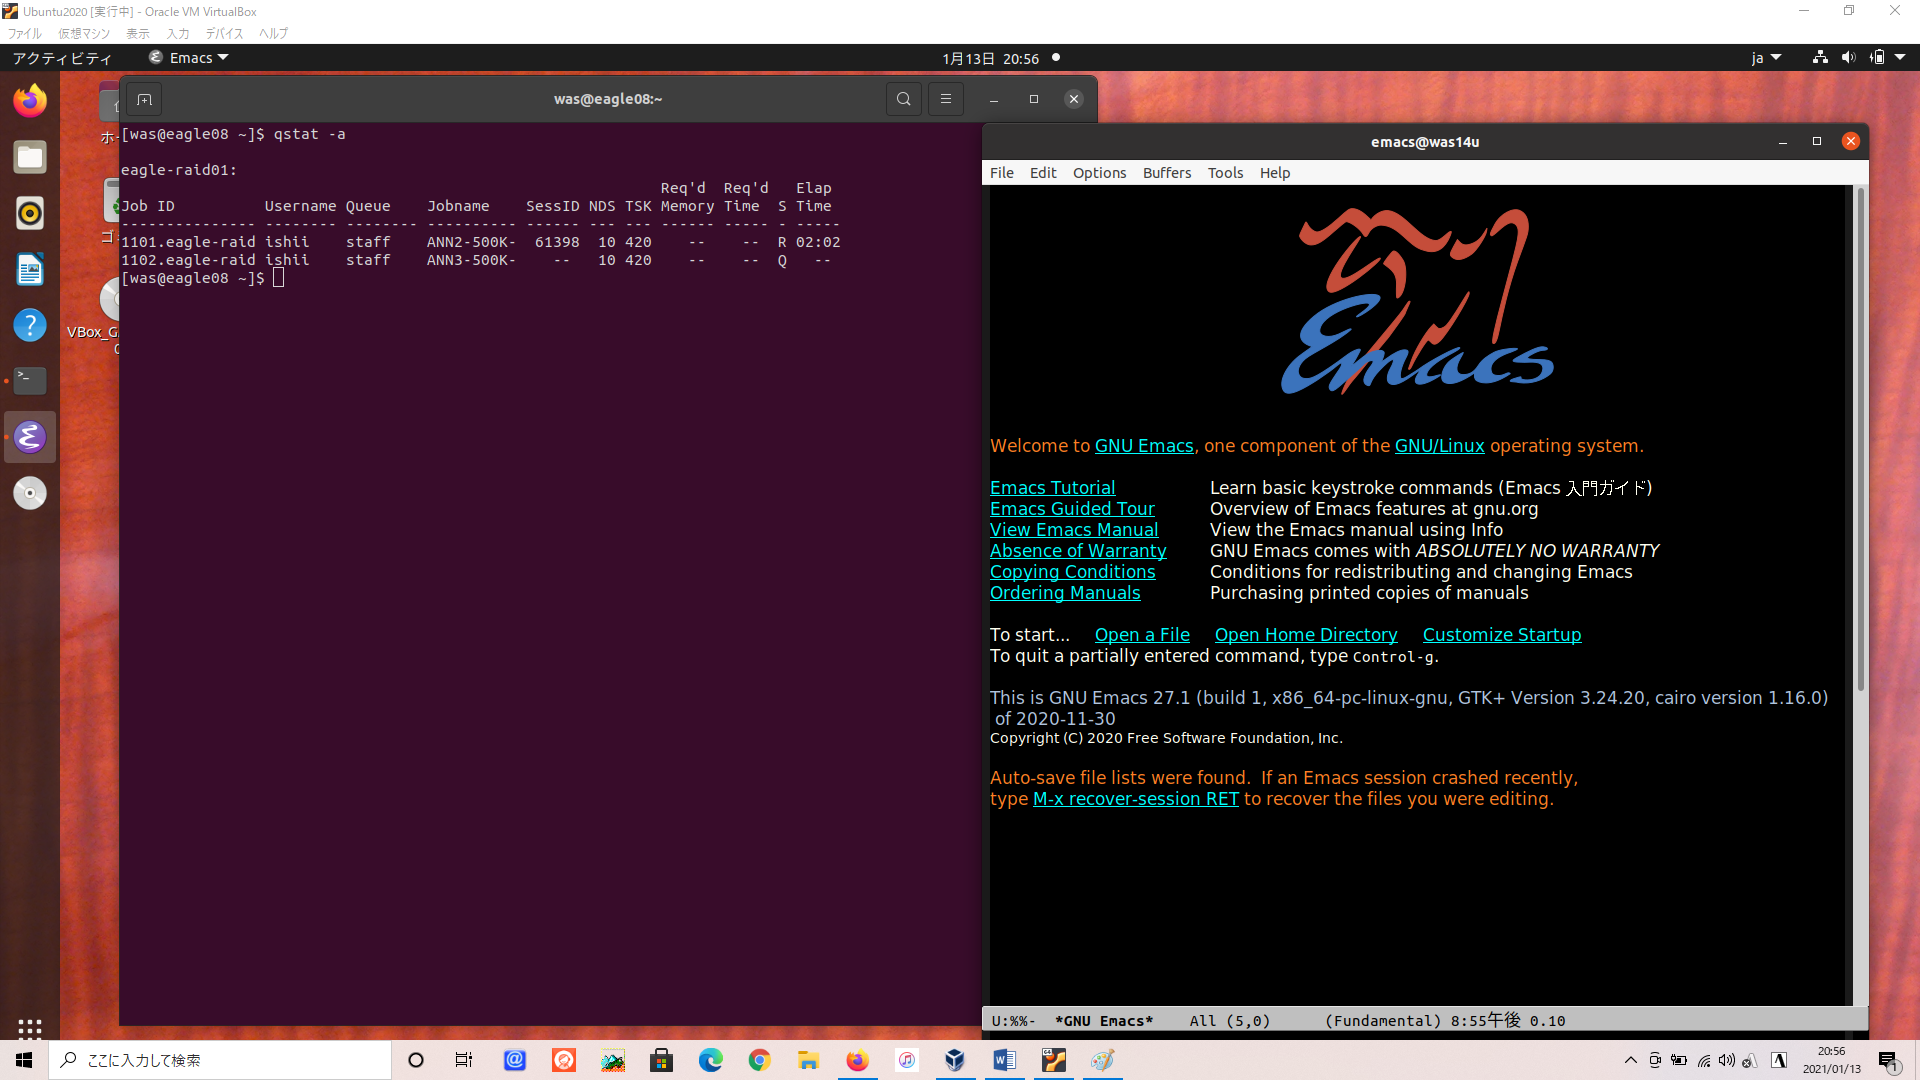Image resolution: width=1920 pixels, height=1080 pixels.
Task: Open the Ordering Manuals link
Action: tap(1065, 593)
